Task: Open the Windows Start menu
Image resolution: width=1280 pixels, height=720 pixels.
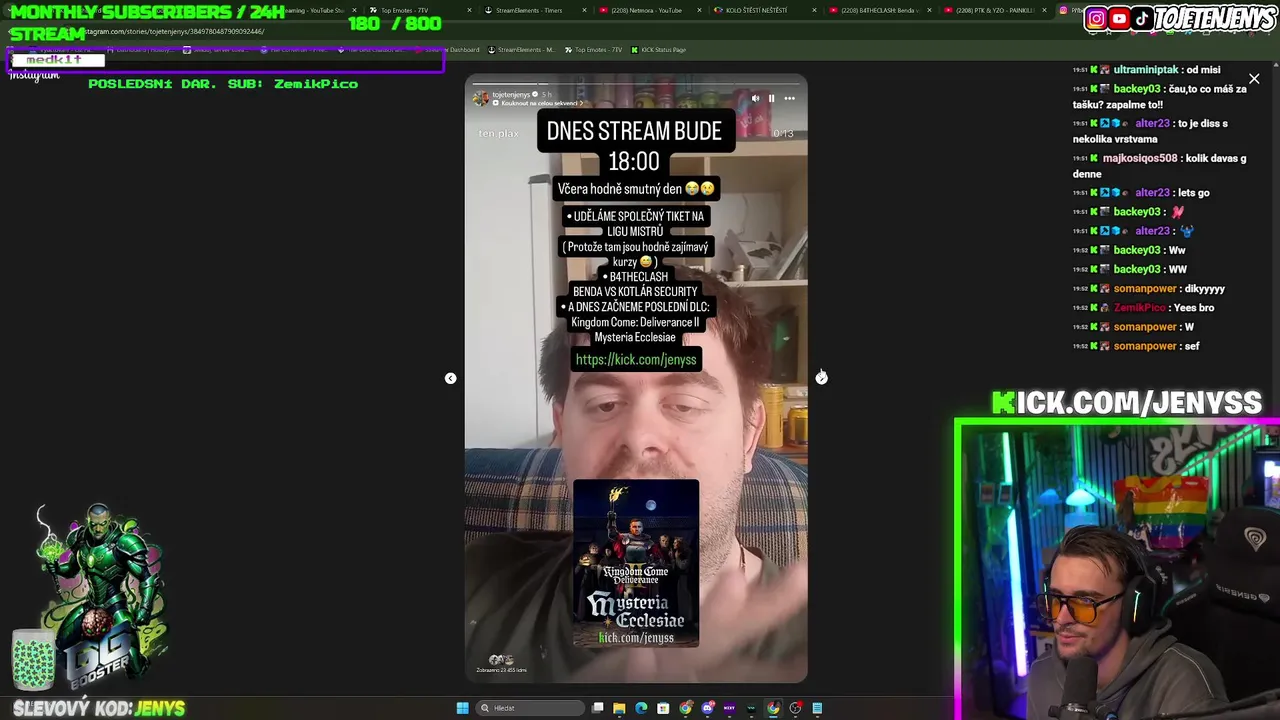Action: click(462, 708)
